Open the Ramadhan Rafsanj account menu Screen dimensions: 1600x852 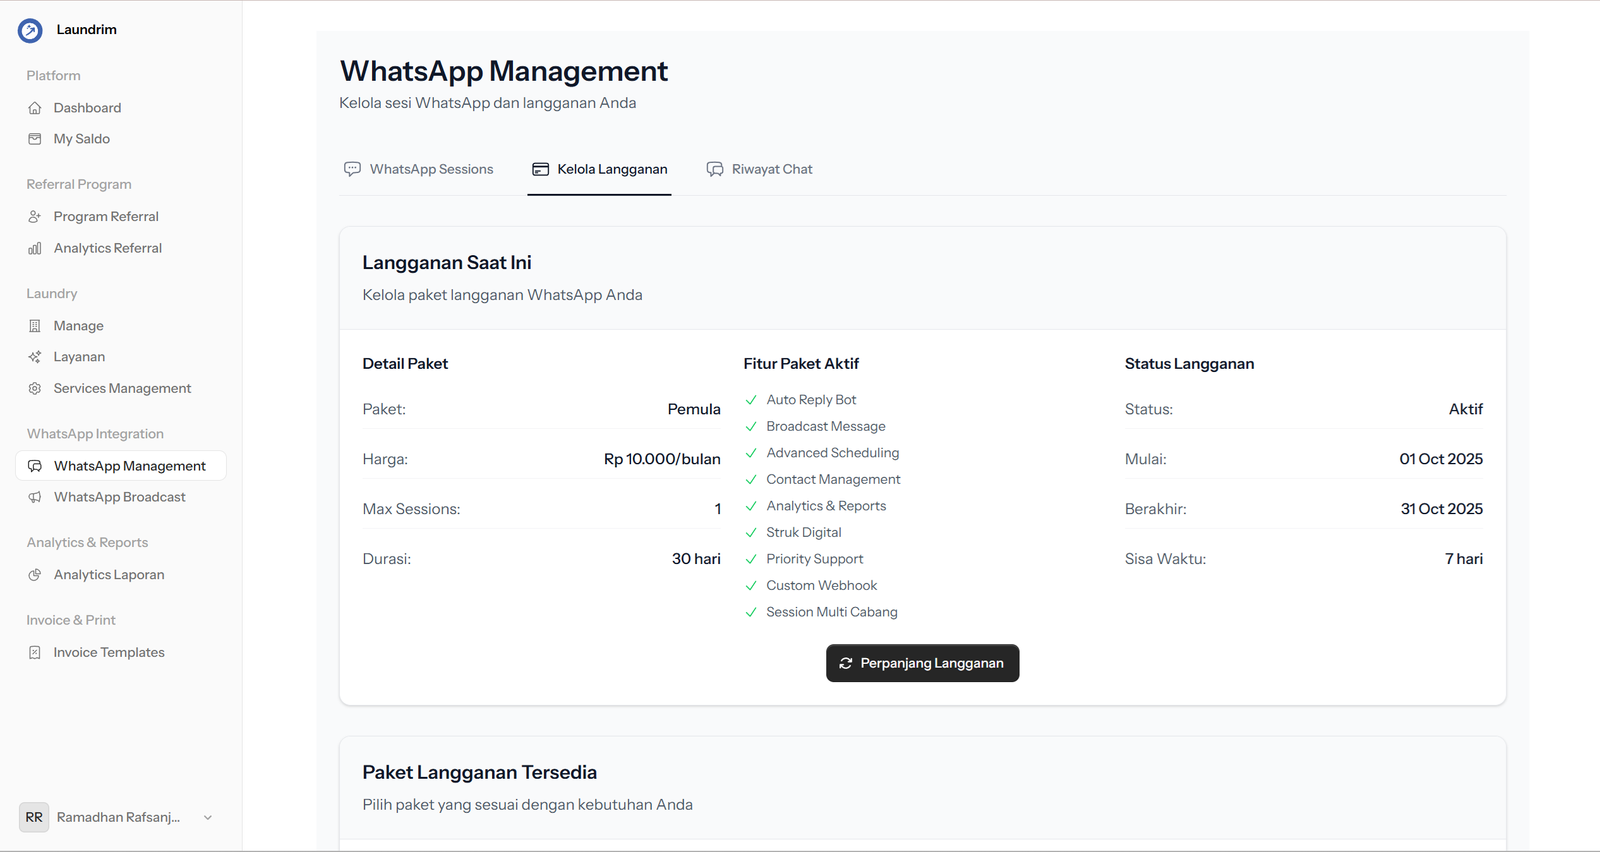[118, 817]
